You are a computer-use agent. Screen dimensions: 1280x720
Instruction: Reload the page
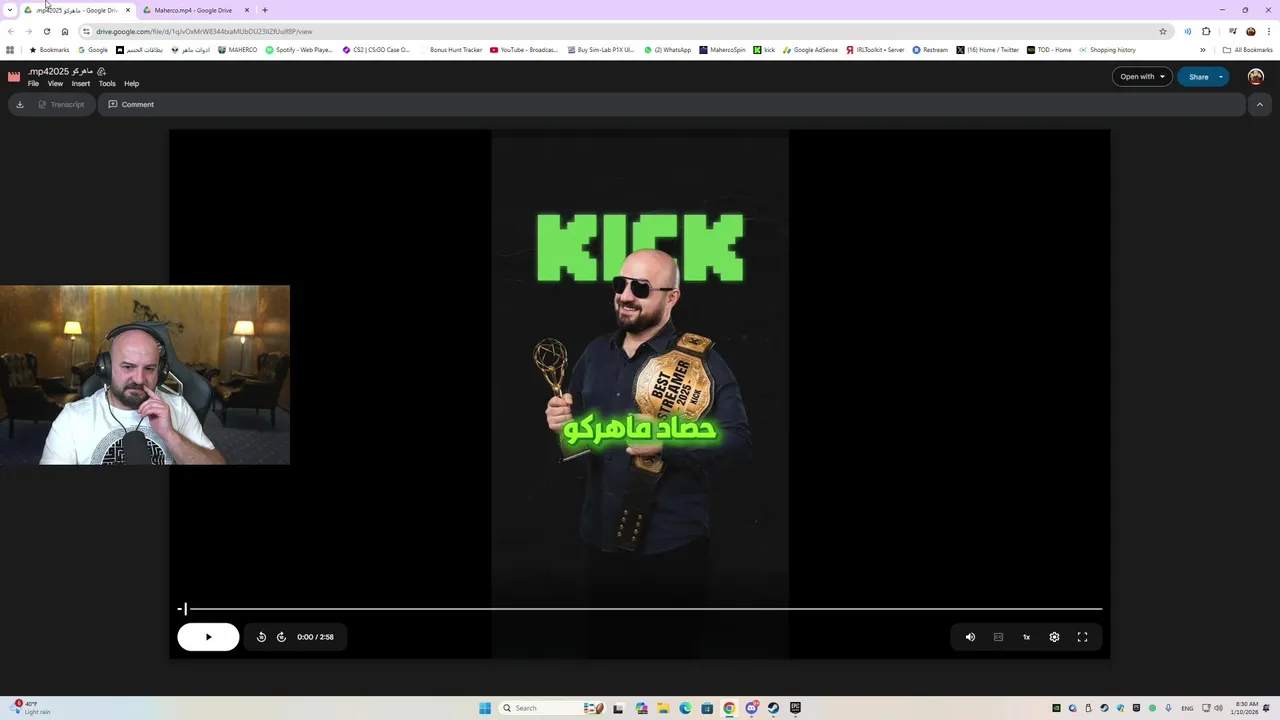tap(46, 31)
